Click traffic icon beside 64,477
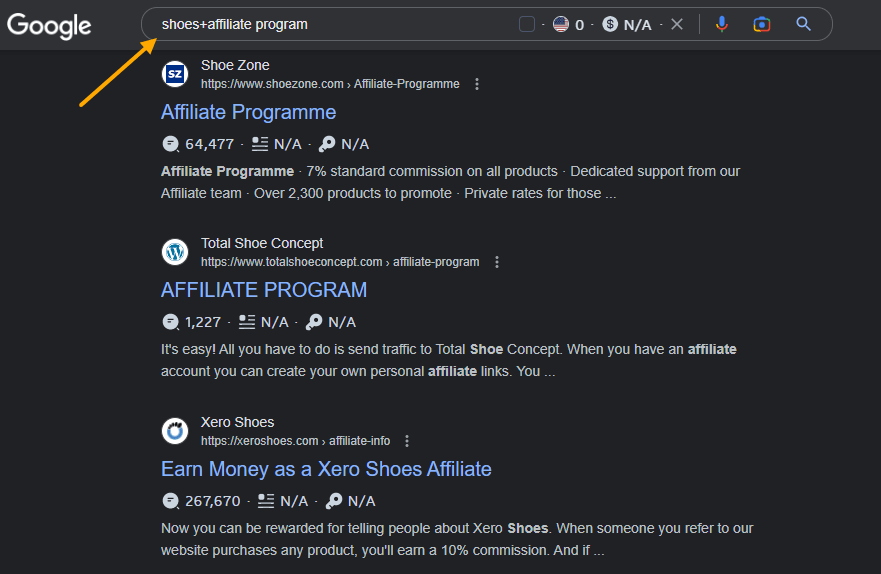The width and height of the screenshot is (881, 574). (x=170, y=144)
